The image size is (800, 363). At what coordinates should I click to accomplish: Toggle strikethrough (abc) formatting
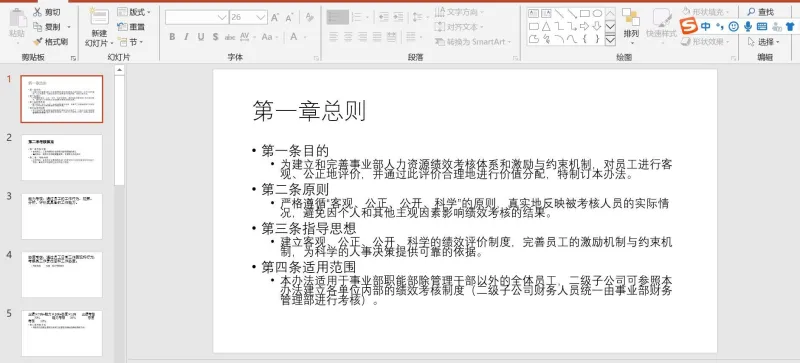(x=230, y=37)
